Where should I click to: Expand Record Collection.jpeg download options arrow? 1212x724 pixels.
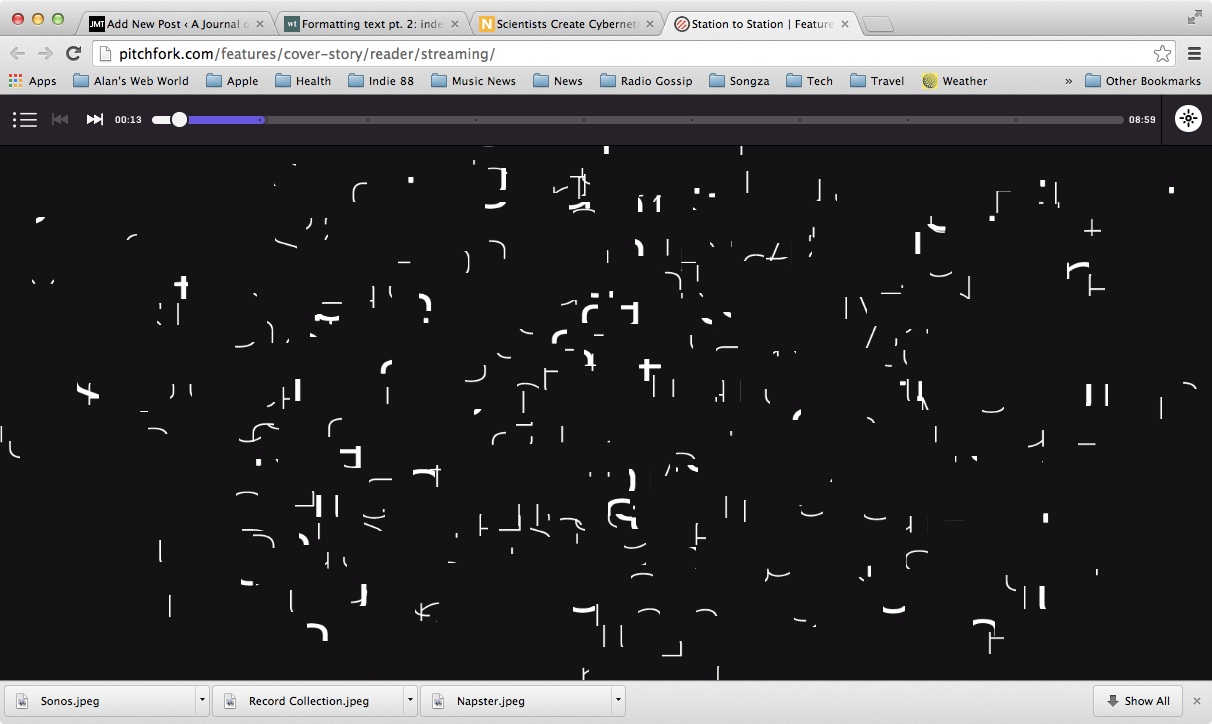click(x=410, y=701)
